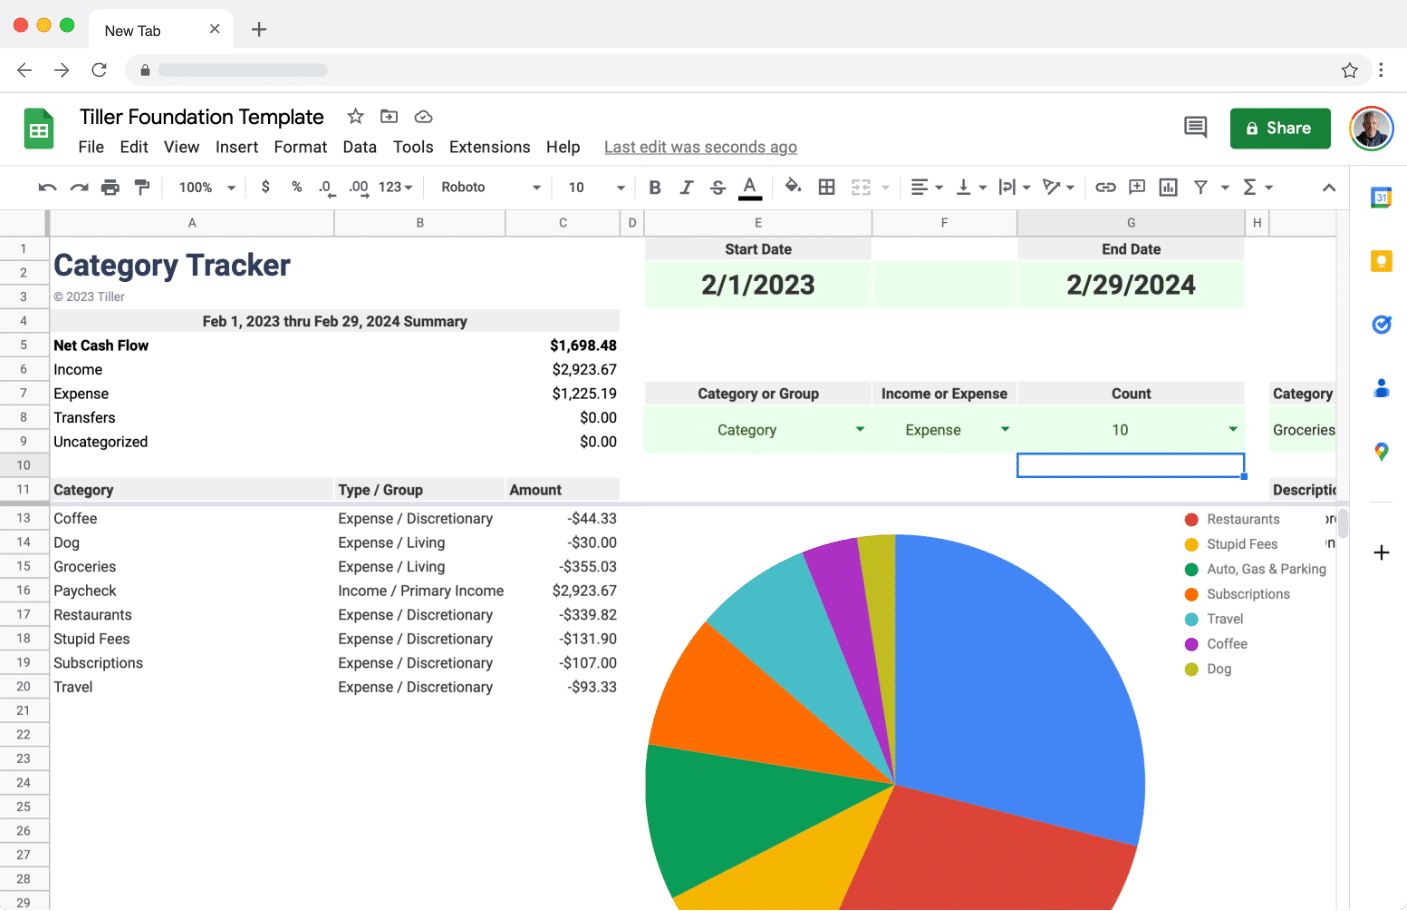Open Google Calendar side panel
The height and width of the screenshot is (911, 1407).
tap(1381, 198)
